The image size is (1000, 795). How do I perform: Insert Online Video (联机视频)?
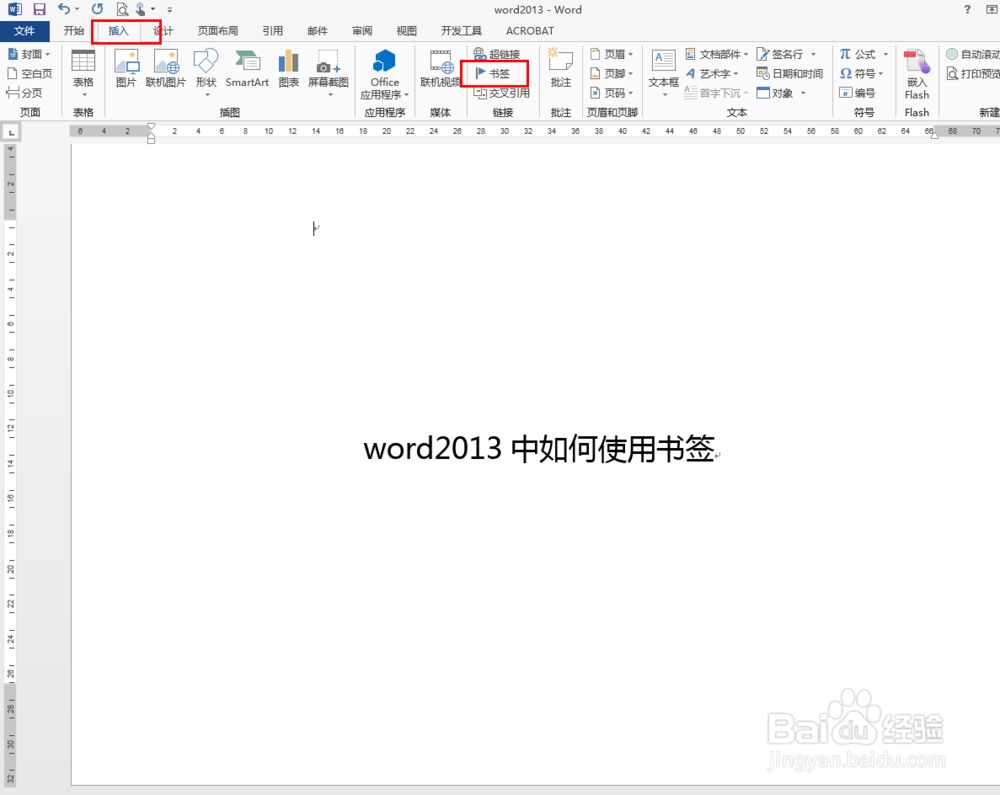tap(440, 69)
